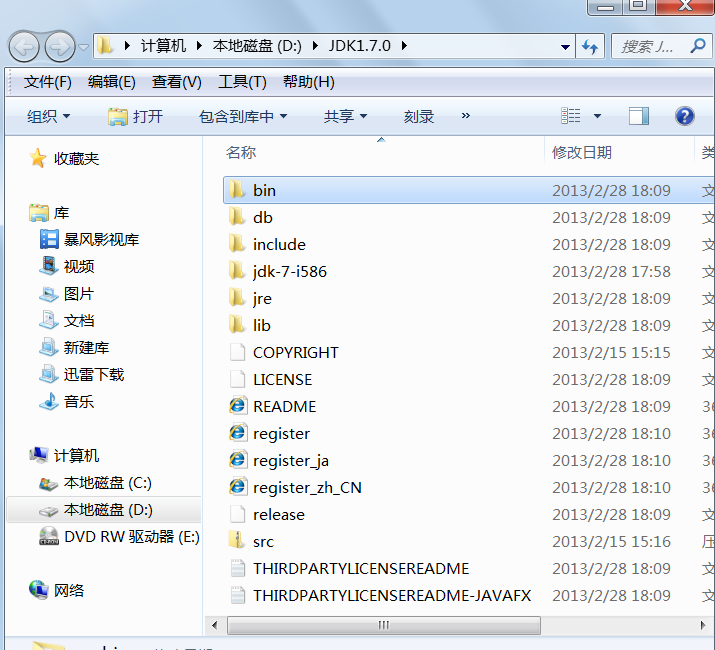The image size is (715, 650).
Task: Click the horizontal scrollbar right arrow
Action: coord(703,625)
